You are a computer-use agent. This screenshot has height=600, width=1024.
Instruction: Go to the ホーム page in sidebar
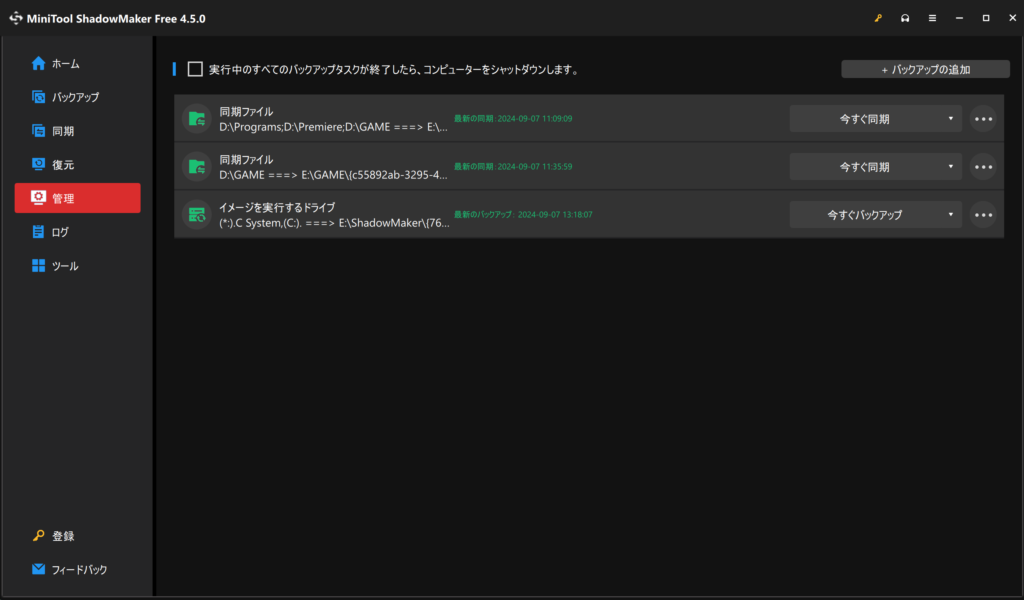[66, 64]
